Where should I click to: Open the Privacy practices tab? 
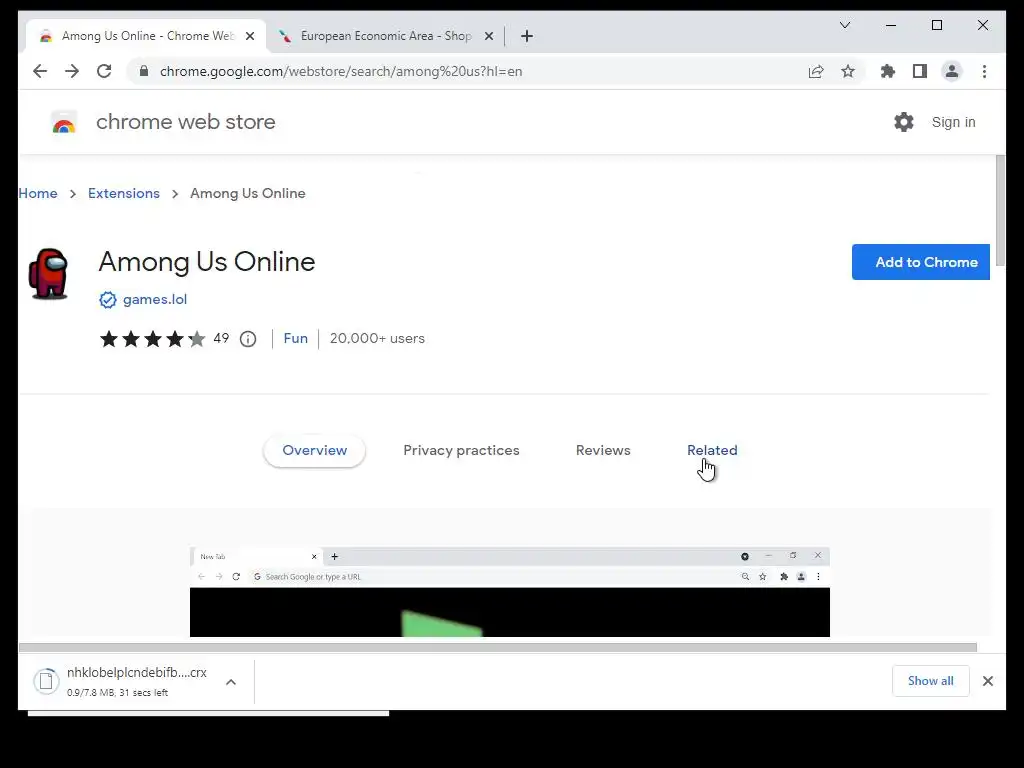461,451
